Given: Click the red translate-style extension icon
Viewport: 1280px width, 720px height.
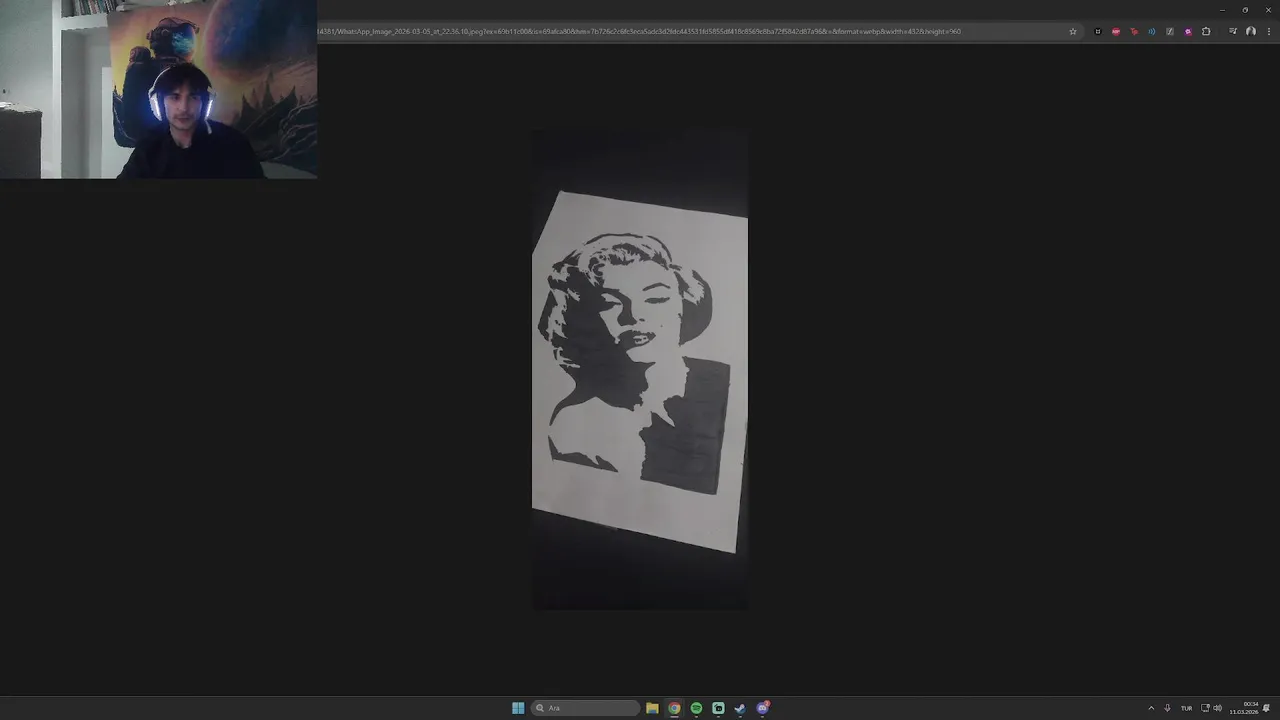Looking at the screenshot, I should point(1134,31).
